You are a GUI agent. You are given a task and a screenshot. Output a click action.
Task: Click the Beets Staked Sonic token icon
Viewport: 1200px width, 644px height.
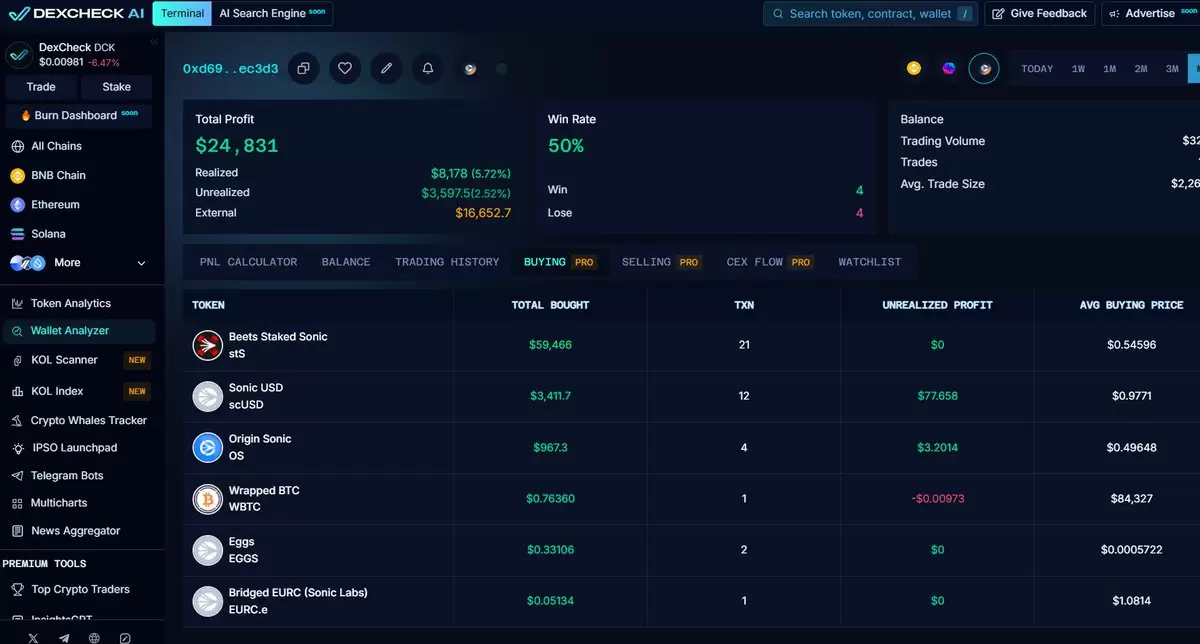pos(207,345)
